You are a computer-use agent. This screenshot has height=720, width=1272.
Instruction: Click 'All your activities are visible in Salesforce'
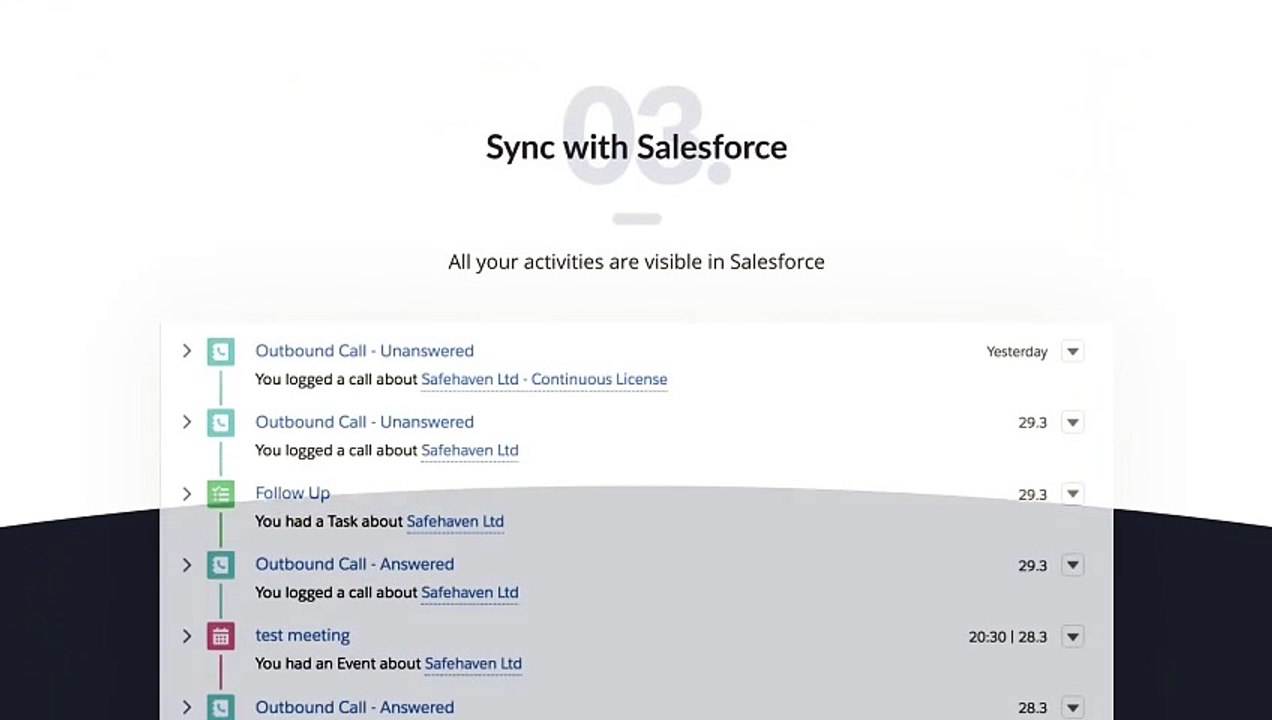(636, 262)
